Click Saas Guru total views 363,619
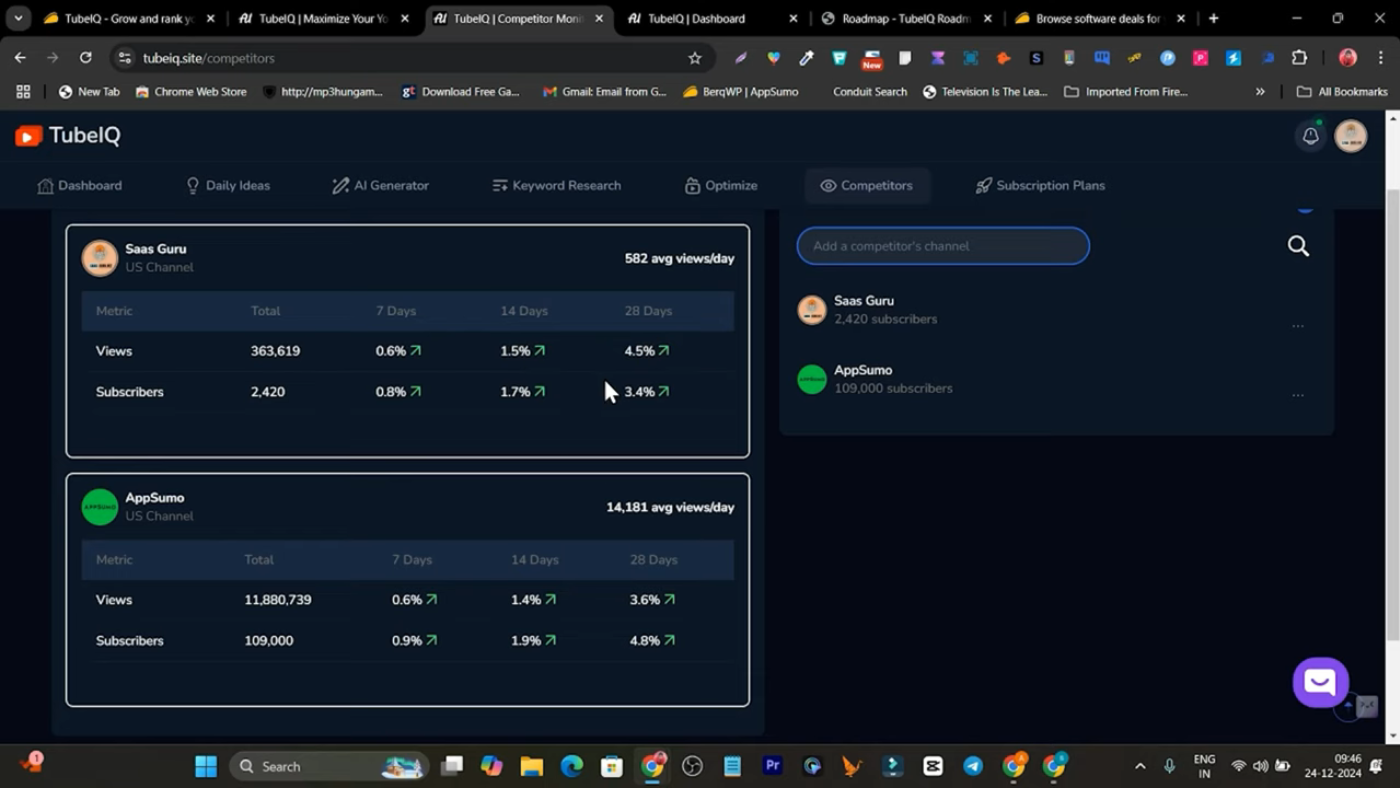Viewport: 1400px width, 788px height. pos(275,351)
